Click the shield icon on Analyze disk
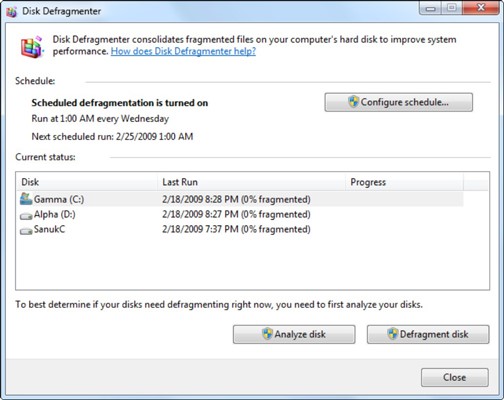504x400 pixels. (x=267, y=334)
